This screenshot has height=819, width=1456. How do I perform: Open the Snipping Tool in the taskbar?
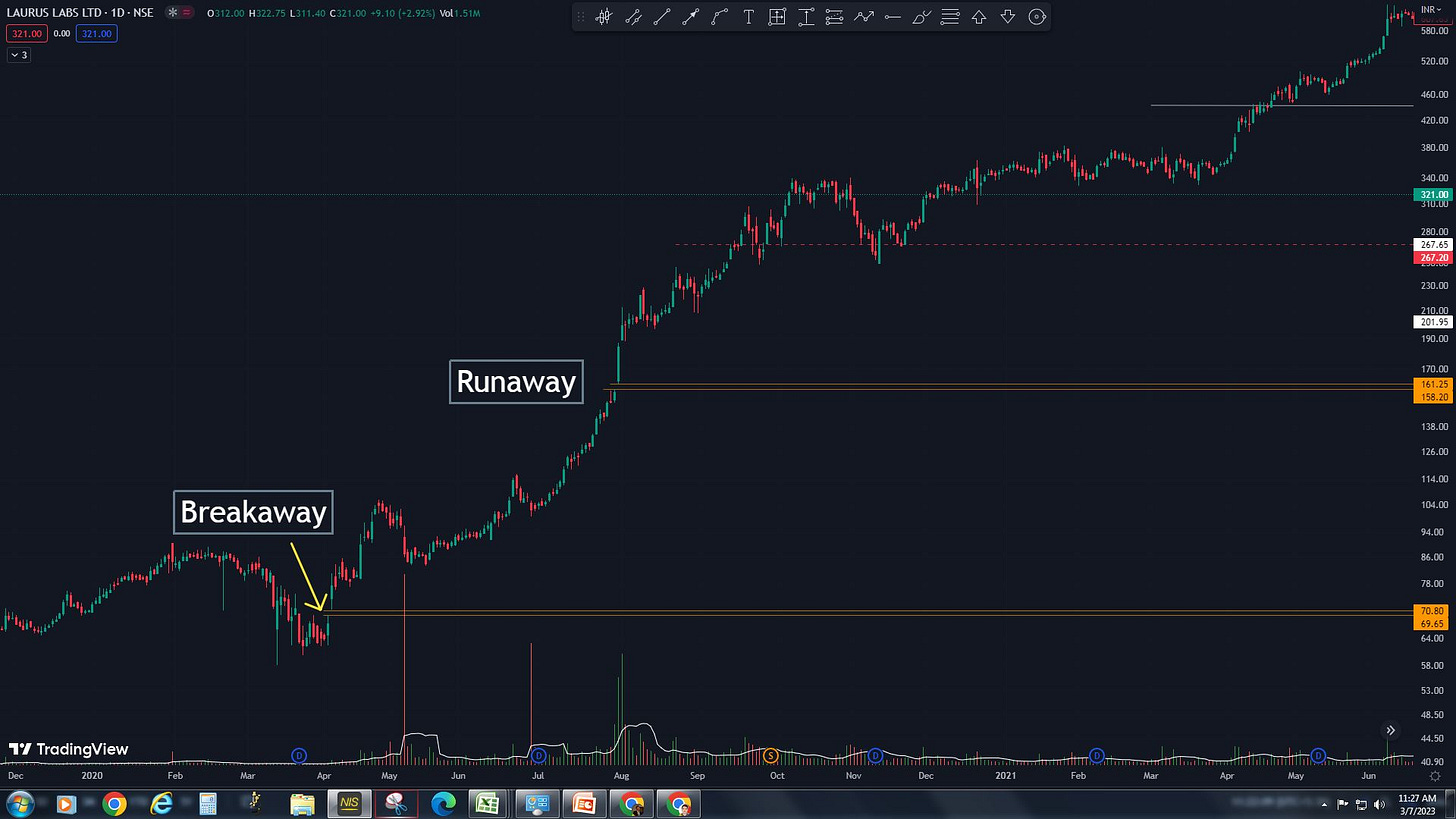click(x=397, y=804)
